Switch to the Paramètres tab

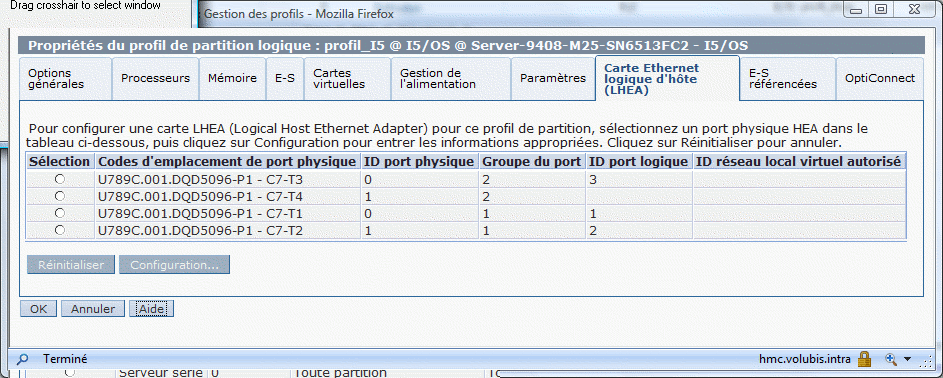(553, 78)
